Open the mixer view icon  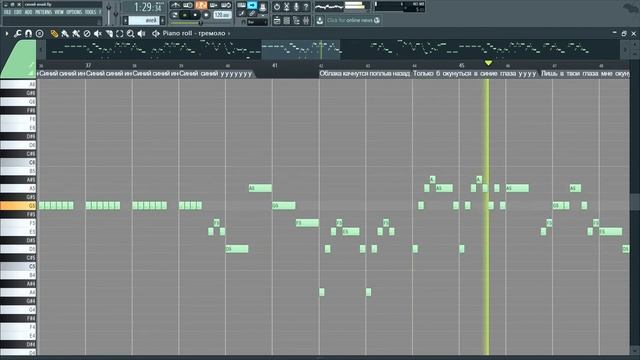[x=306, y=20]
